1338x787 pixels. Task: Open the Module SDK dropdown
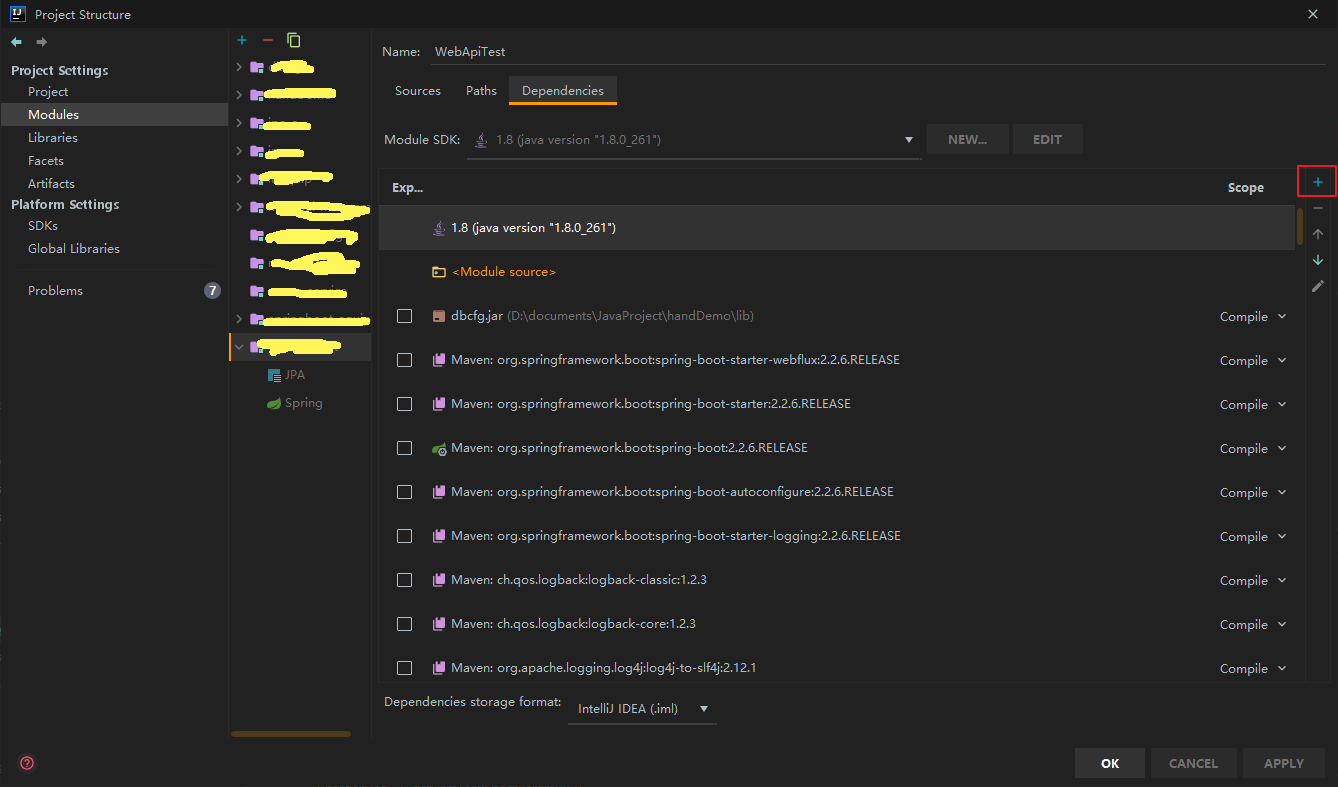coord(694,140)
